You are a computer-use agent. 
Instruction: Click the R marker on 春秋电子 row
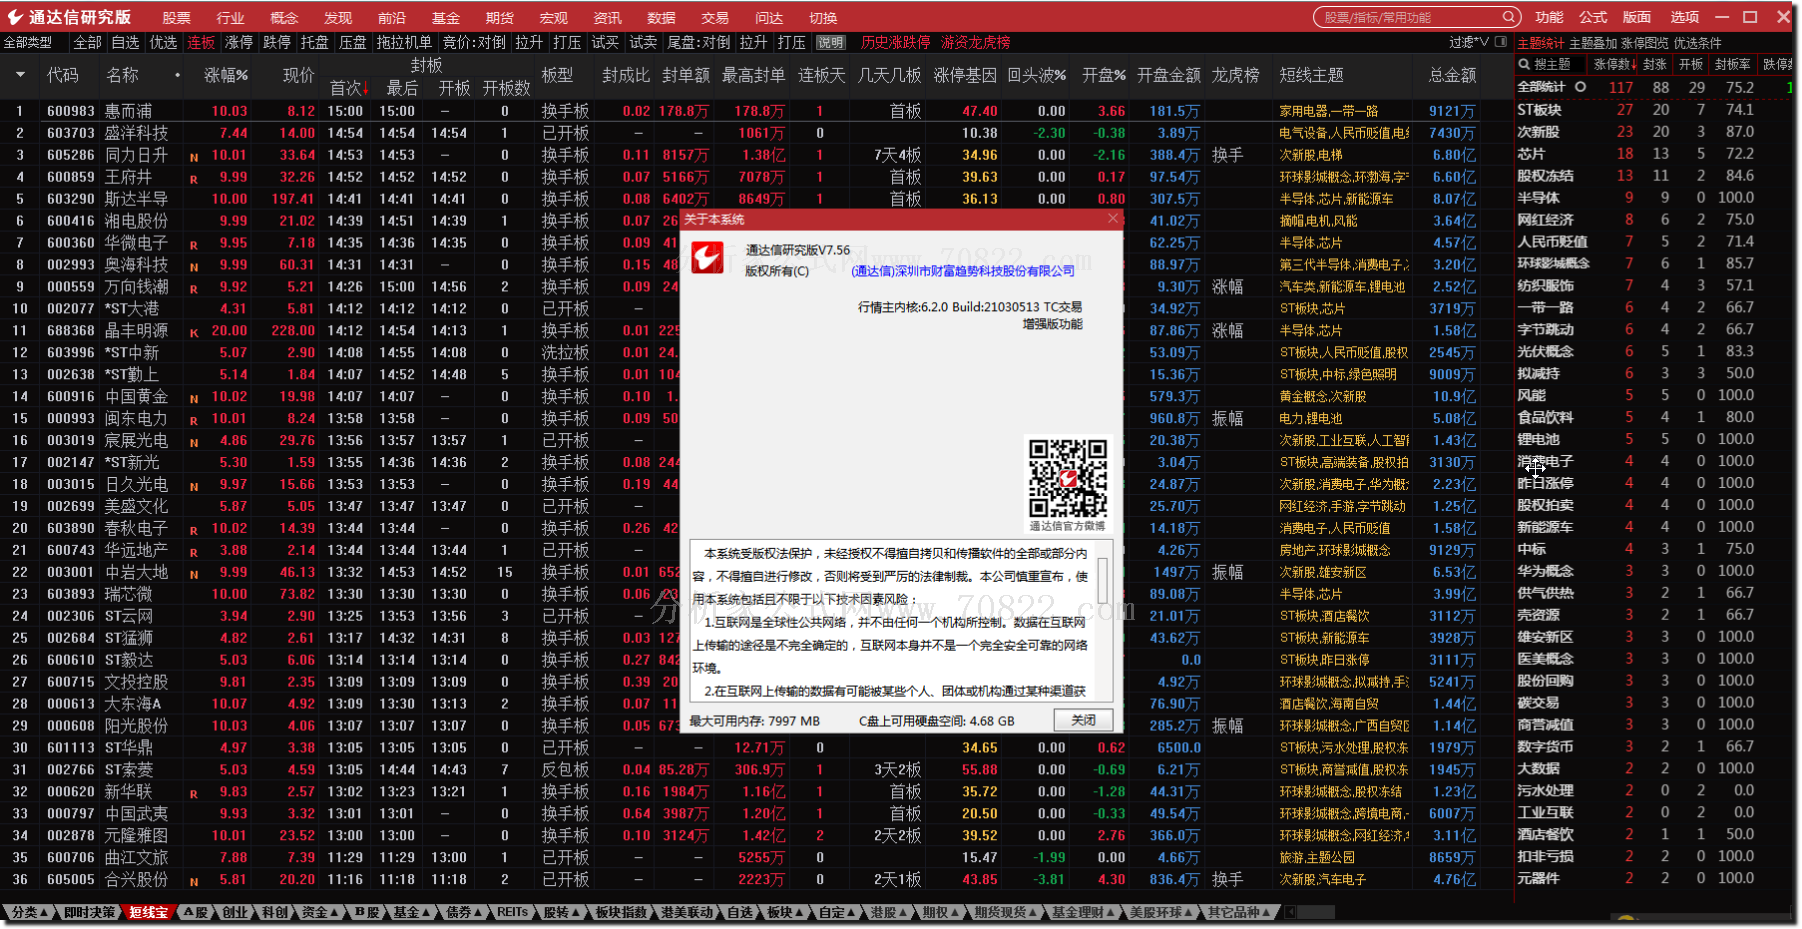click(194, 531)
